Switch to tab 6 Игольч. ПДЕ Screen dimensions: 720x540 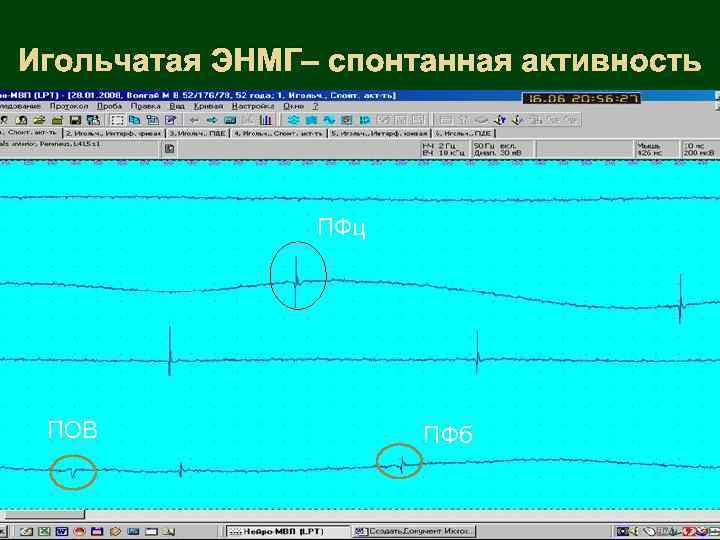pos(464,133)
